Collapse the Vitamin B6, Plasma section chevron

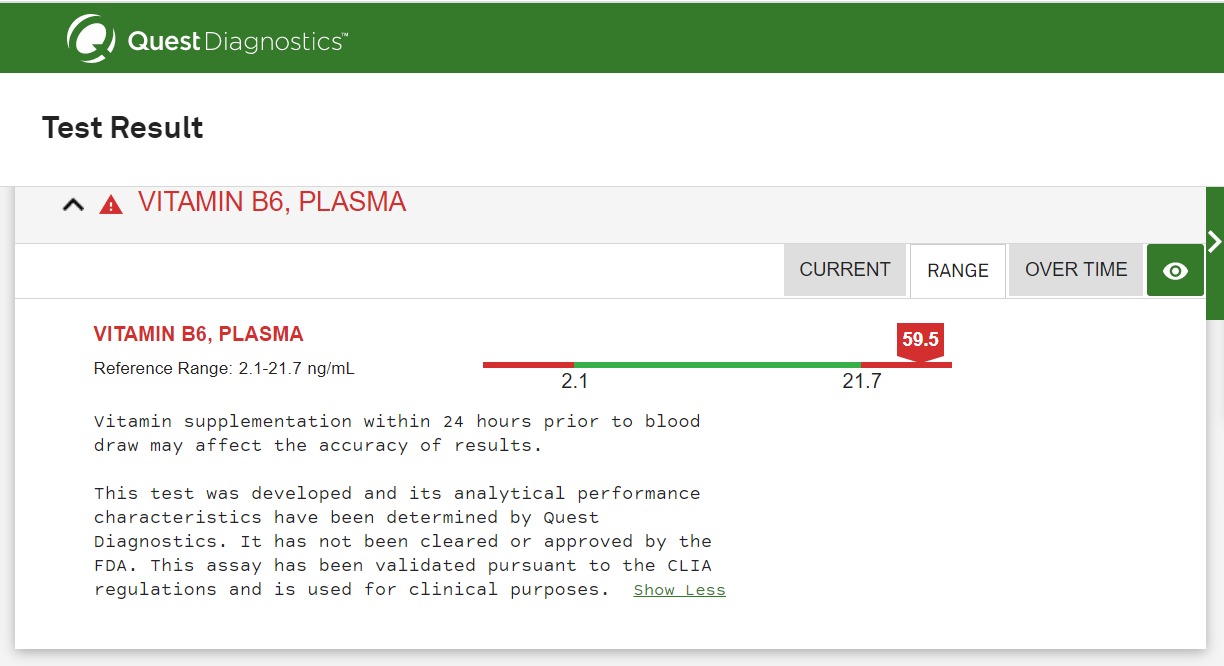click(73, 205)
